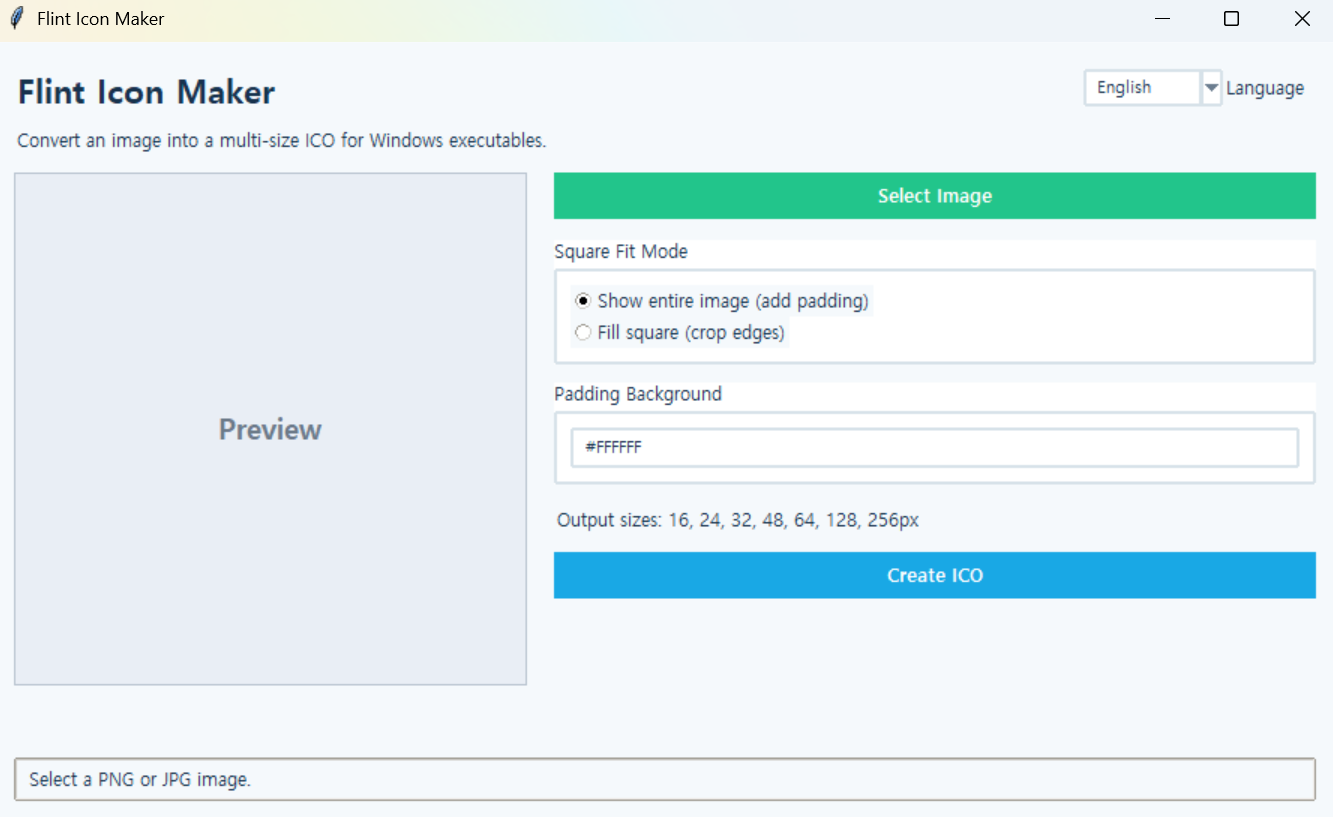This screenshot has height=817, width=1333.
Task: Click the Output sizes text line
Action: [738, 520]
